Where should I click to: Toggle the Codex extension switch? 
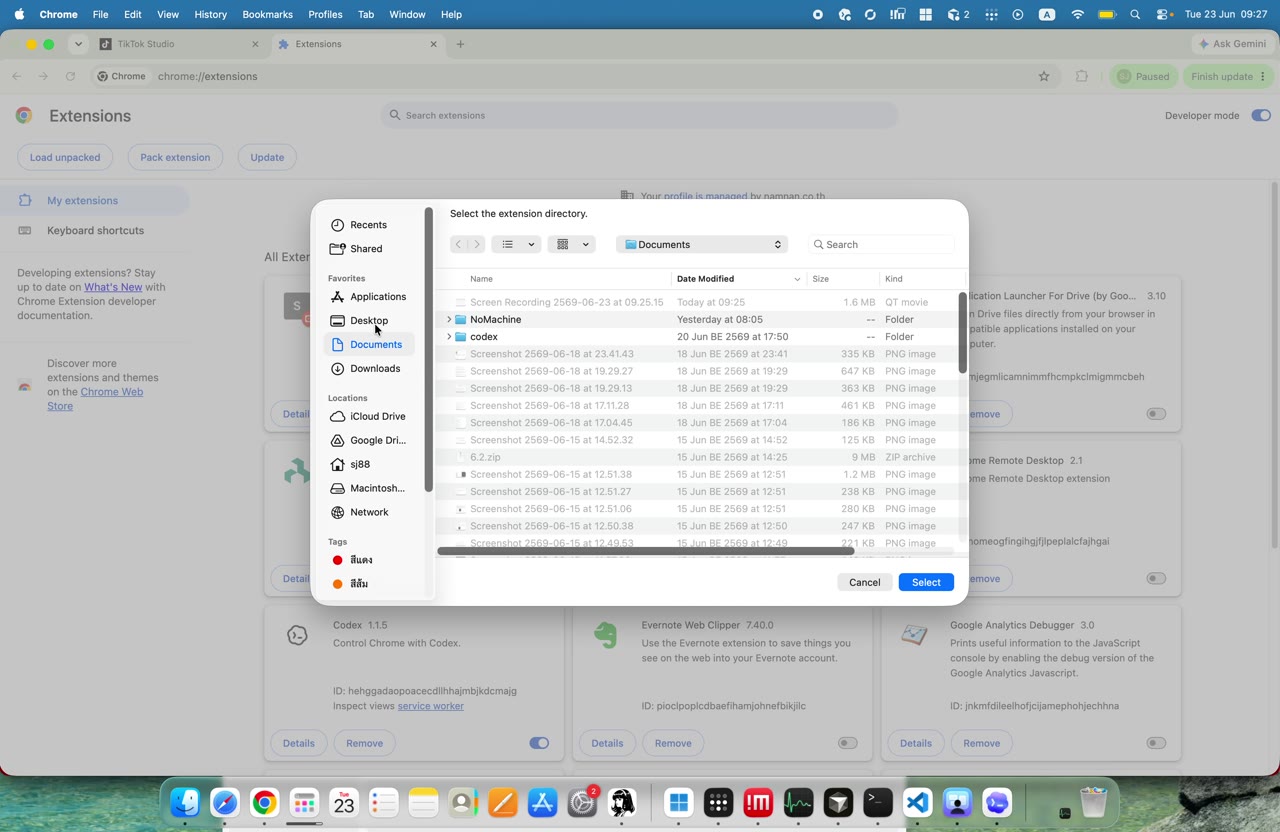point(539,743)
